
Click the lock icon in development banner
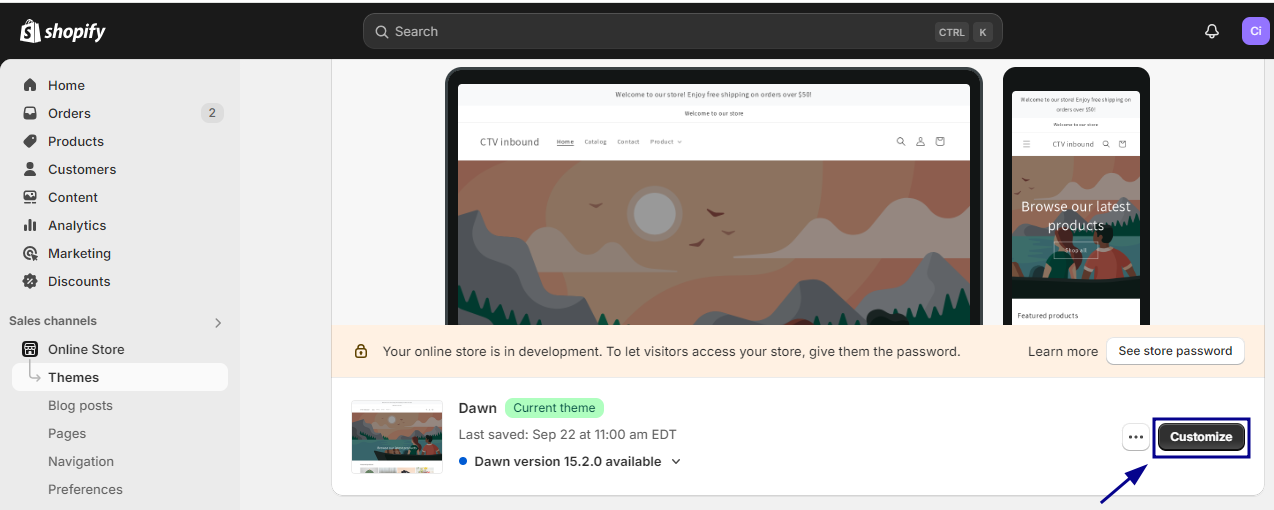coord(361,351)
